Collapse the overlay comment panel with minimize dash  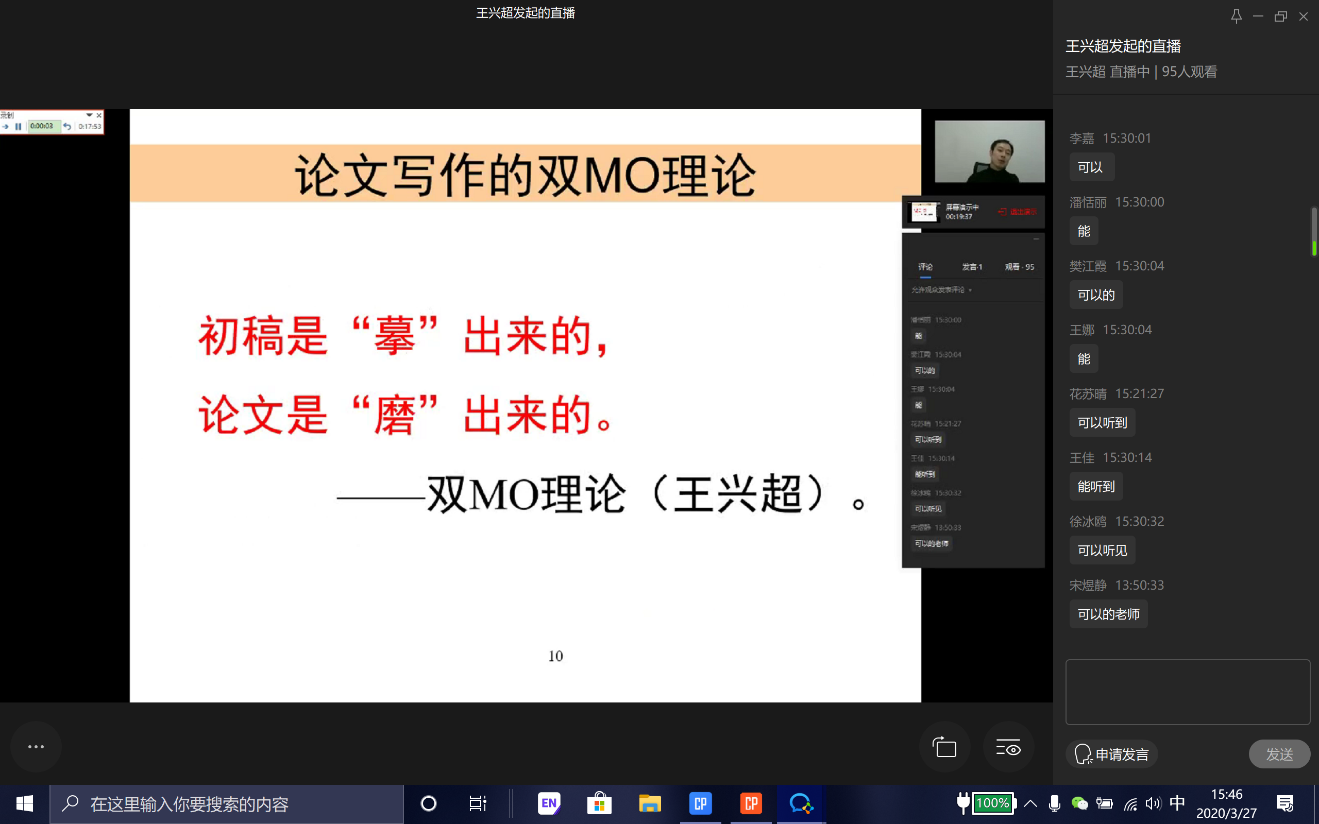pyautogui.click(x=1035, y=239)
